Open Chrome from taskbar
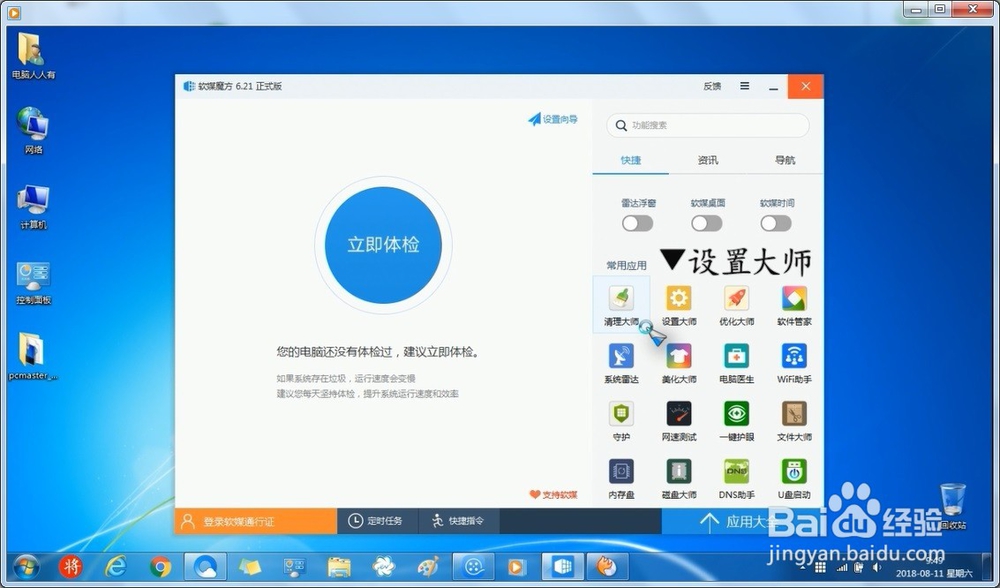This screenshot has width=1000, height=588. tap(160, 566)
